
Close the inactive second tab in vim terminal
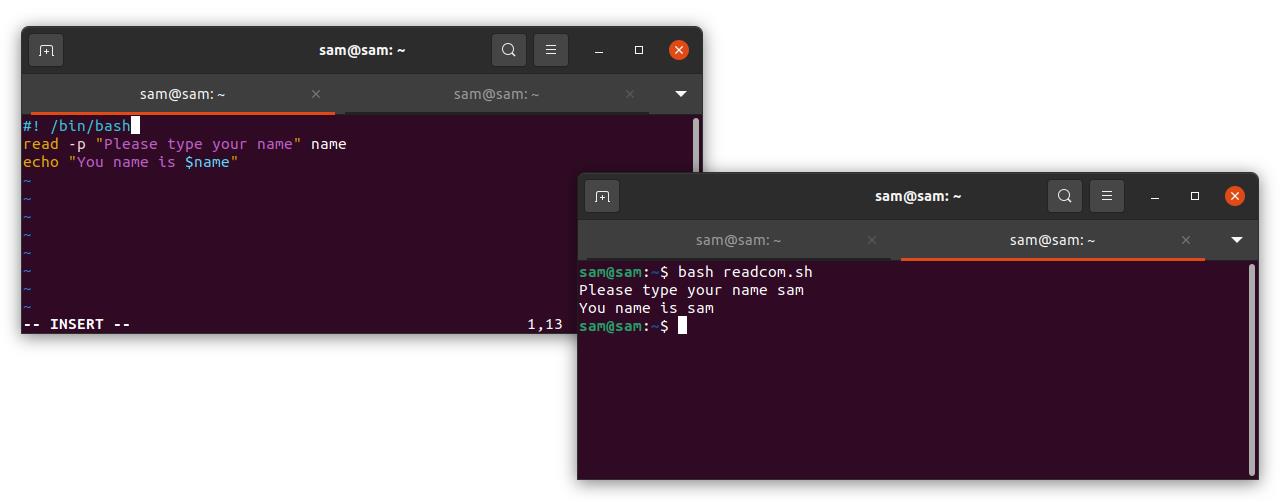pos(630,94)
